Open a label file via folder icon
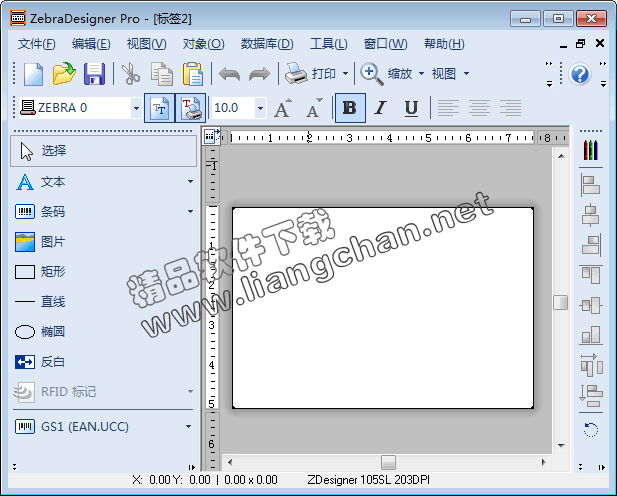 pyautogui.click(x=64, y=74)
